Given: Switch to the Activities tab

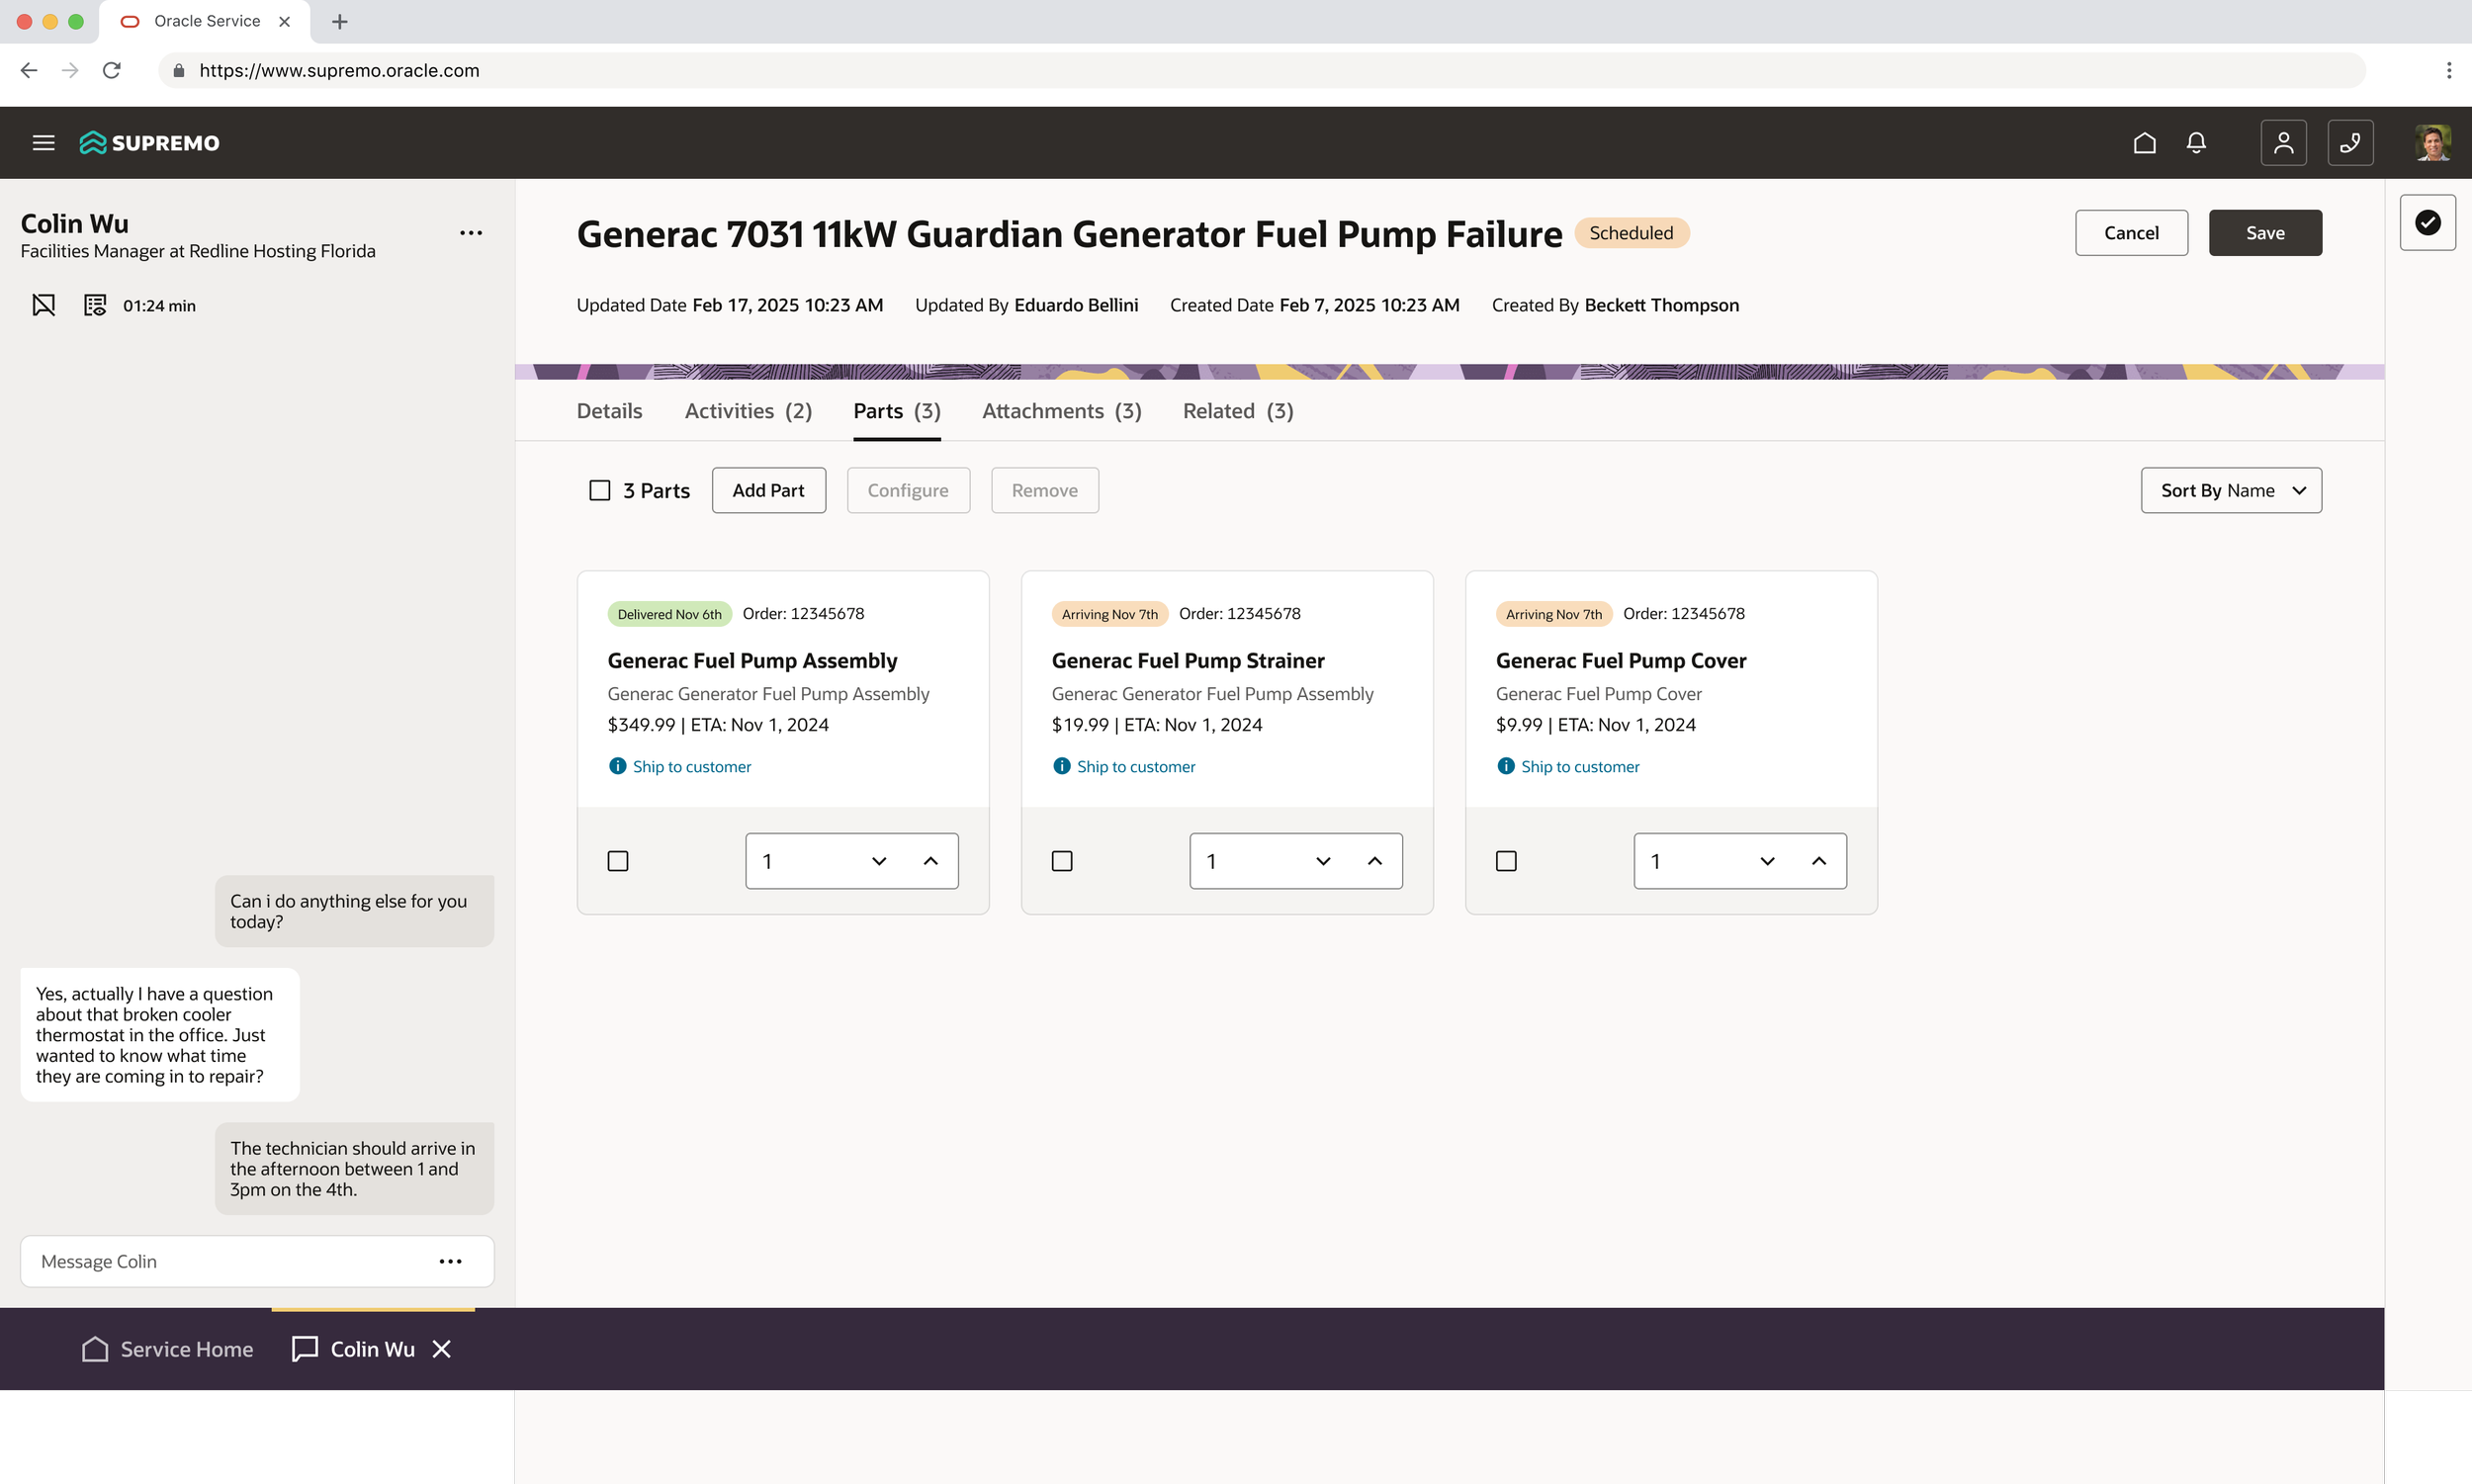Looking at the screenshot, I should 748,411.
